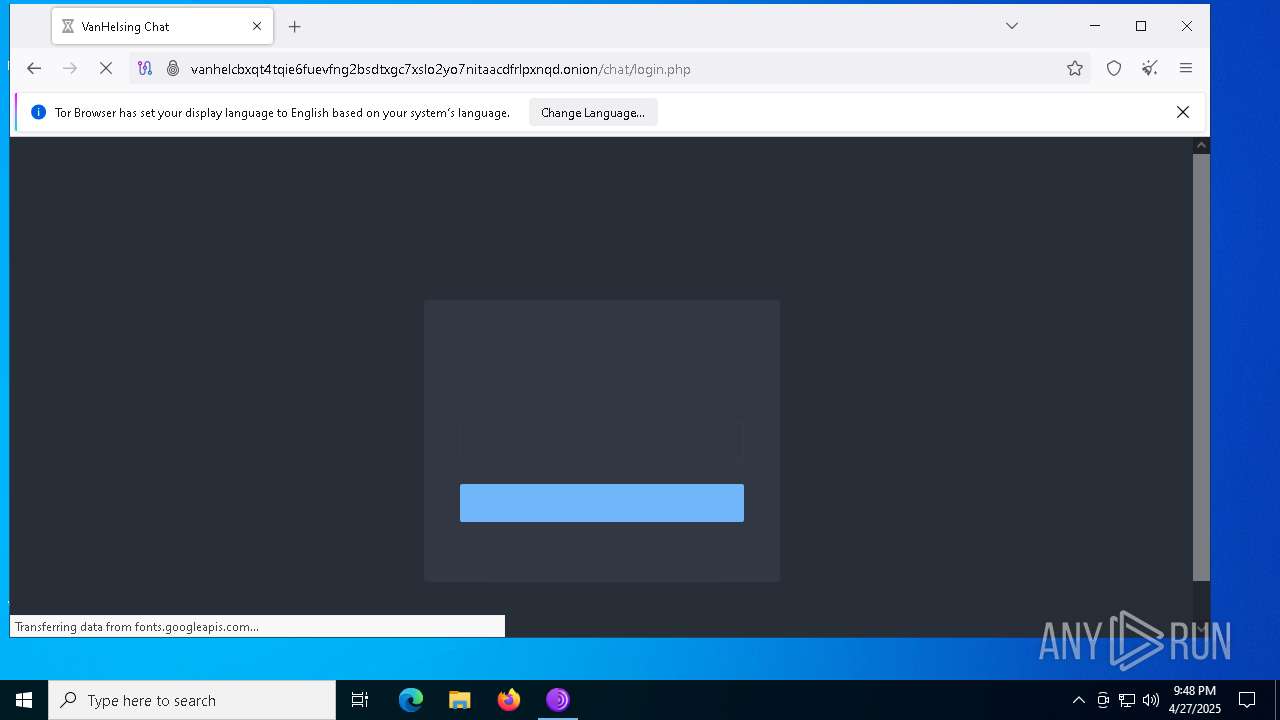Screen dimensions: 1280x720
Task: Minimize the Tor Browser window
Action: point(1095,26)
